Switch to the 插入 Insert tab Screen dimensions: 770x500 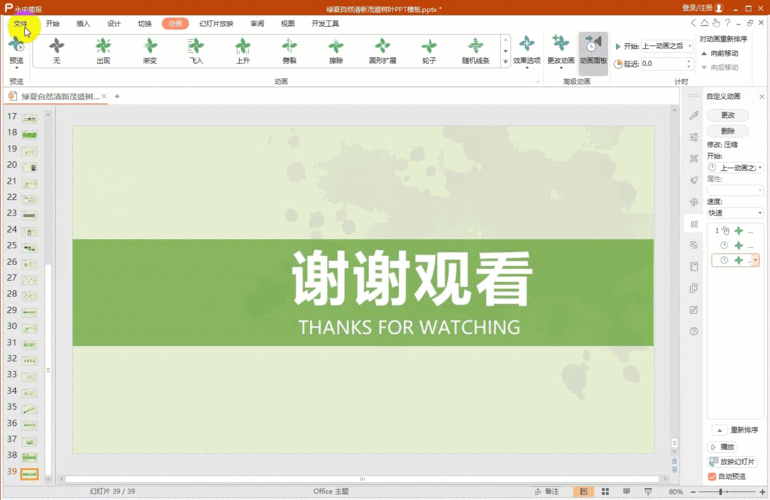click(83, 24)
